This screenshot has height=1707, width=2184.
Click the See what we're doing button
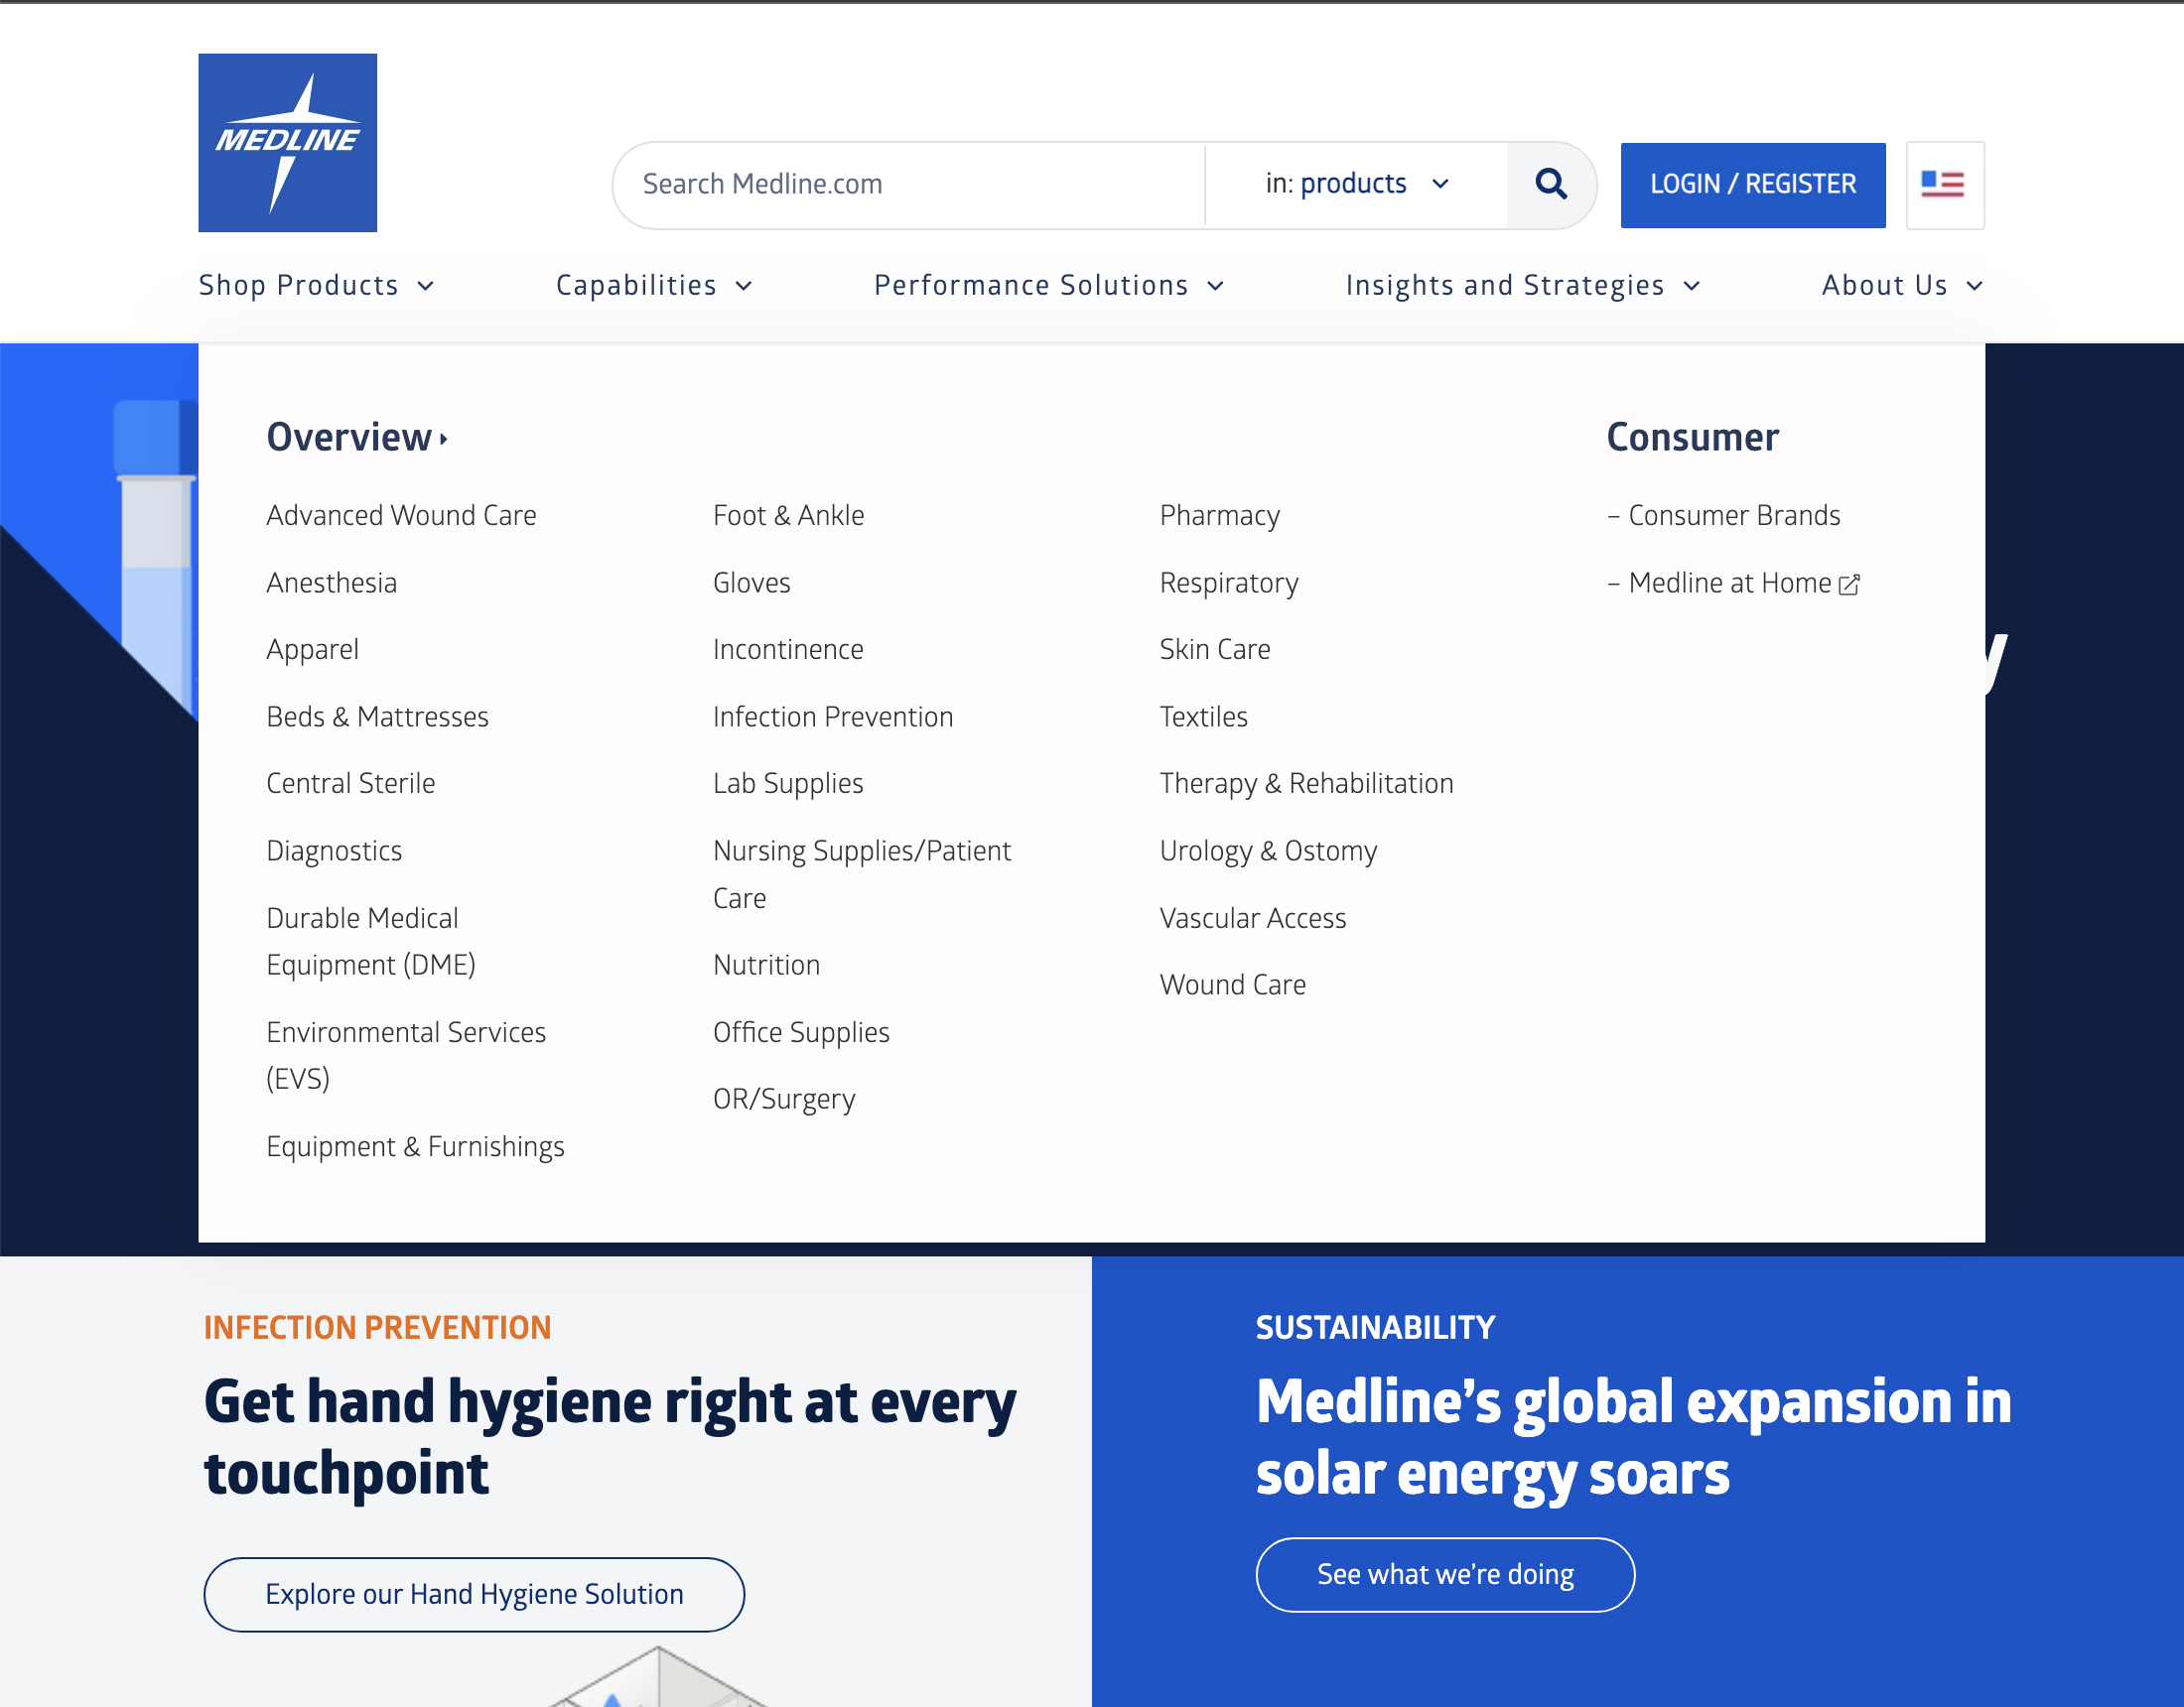pyautogui.click(x=1444, y=1574)
